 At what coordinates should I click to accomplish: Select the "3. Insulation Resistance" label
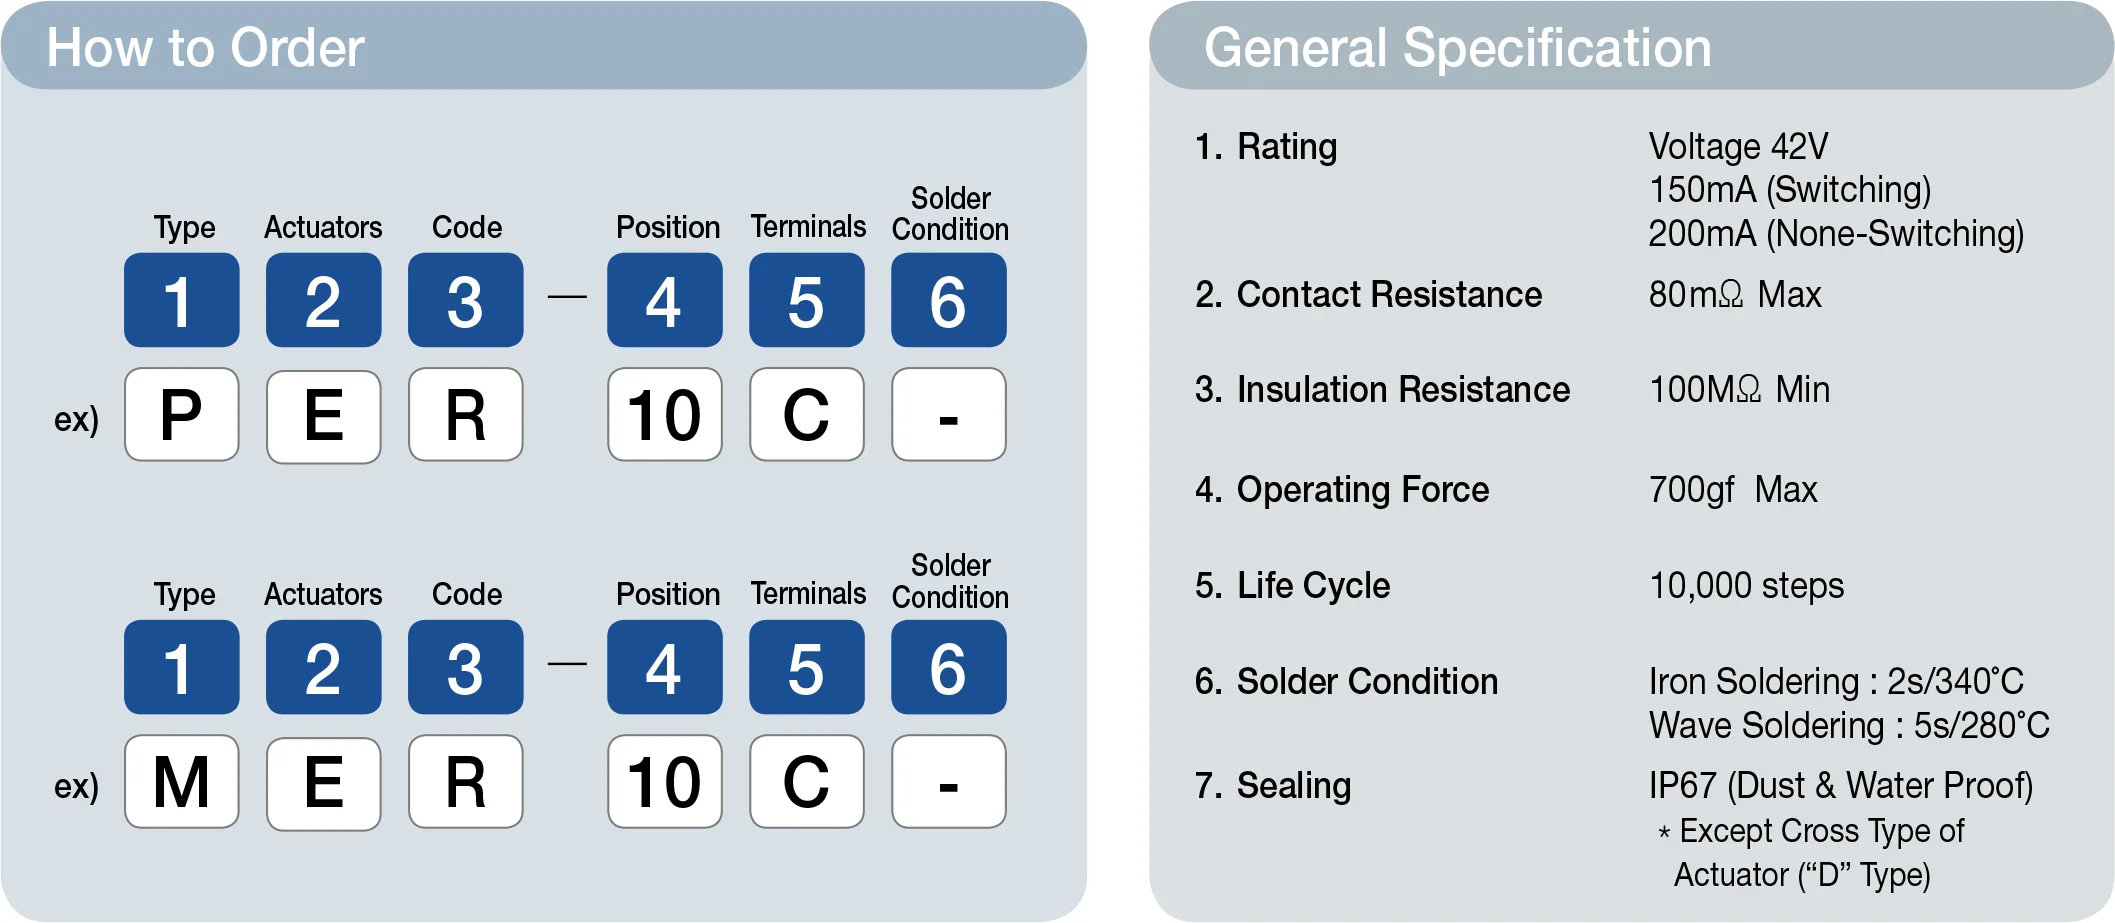(x=1382, y=390)
